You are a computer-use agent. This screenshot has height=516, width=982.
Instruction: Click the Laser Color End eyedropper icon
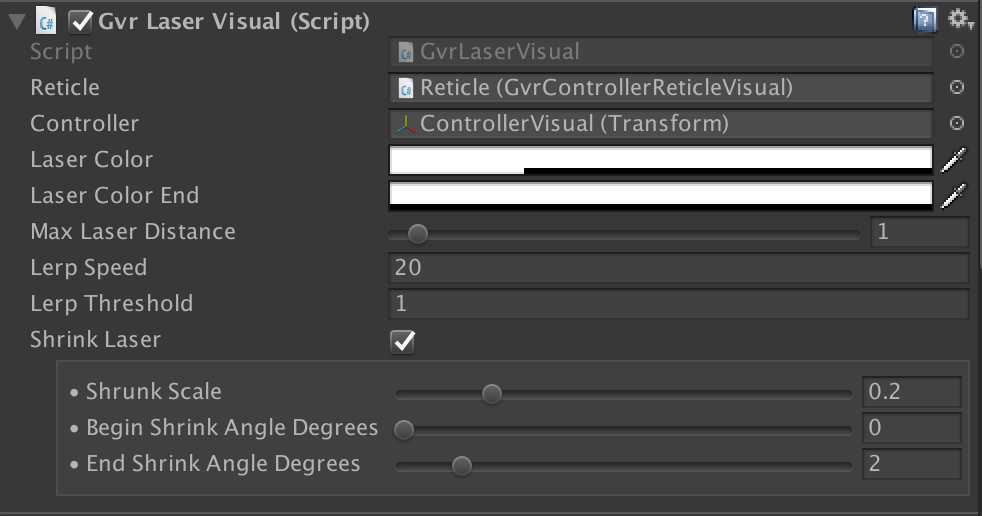[x=955, y=196]
